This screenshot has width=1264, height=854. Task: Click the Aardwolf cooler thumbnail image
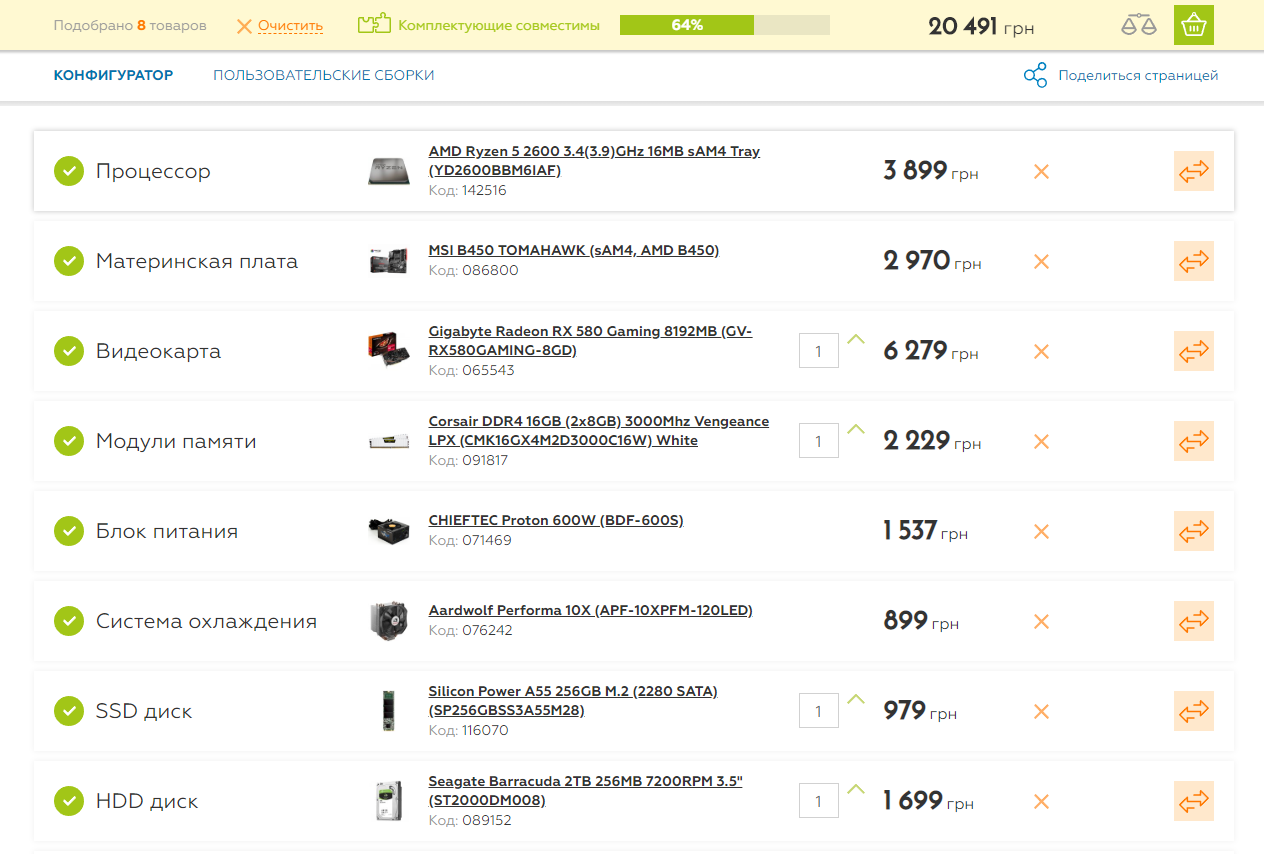pyautogui.click(x=388, y=621)
